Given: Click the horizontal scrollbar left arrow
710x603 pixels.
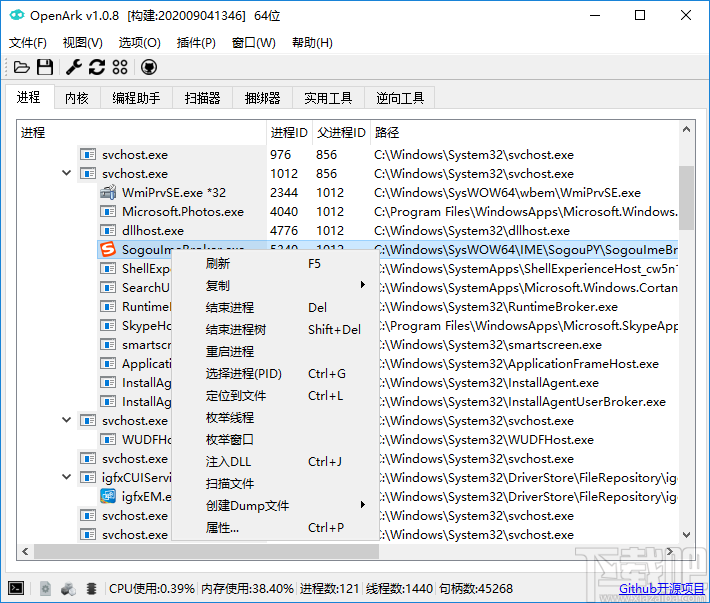Looking at the screenshot, I should 25,551.
